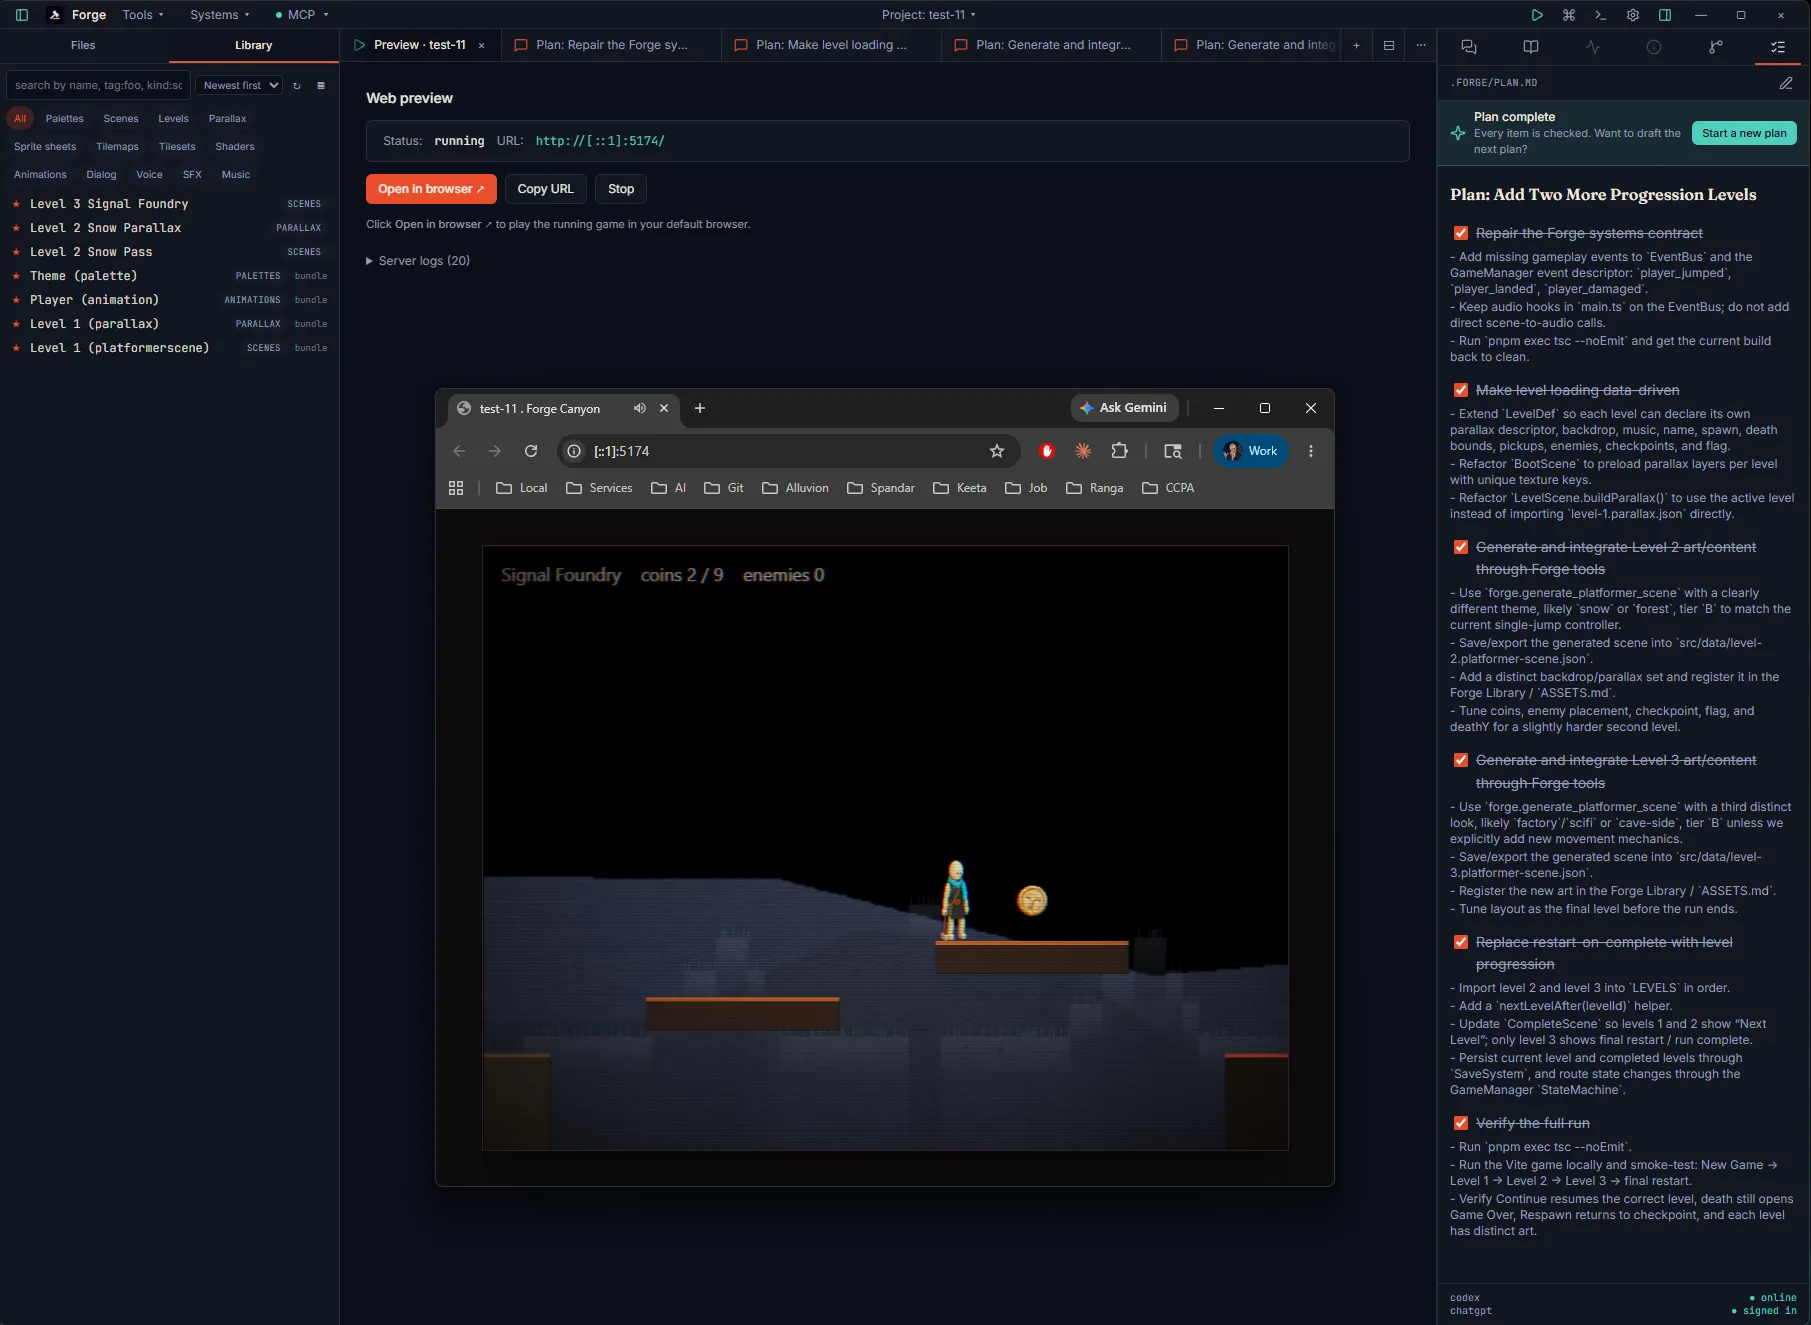This screenshot has height=1325, width=1811.
Task: Edit PLAN.MD with the pencil icon
Action: tap(1786, 83)
